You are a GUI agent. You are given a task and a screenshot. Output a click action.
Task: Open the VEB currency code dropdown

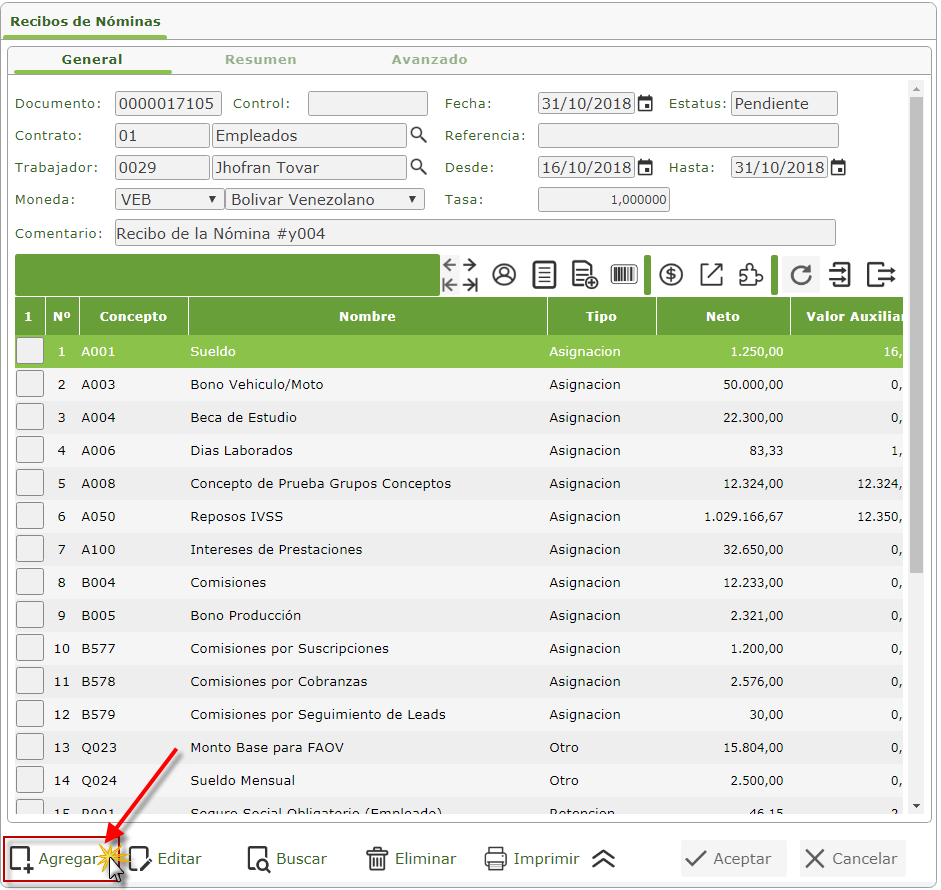169,200
